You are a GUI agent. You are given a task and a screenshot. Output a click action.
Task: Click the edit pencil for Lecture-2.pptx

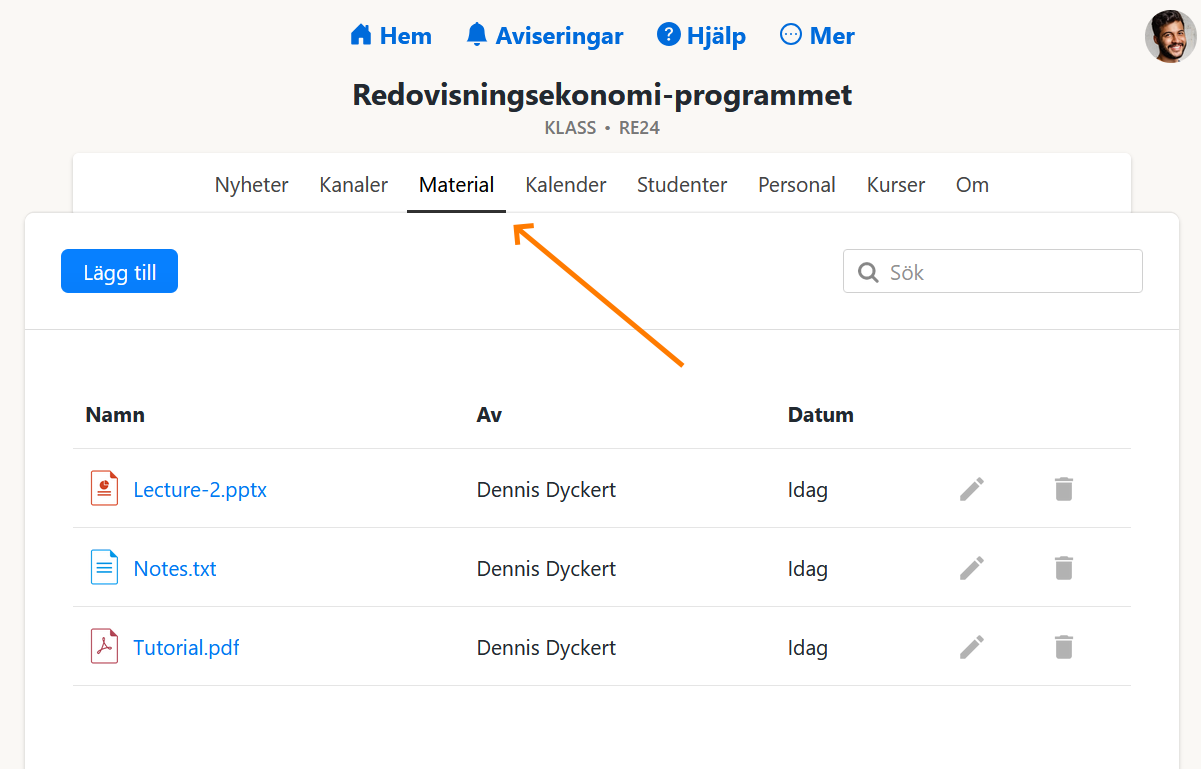[972, 489]
